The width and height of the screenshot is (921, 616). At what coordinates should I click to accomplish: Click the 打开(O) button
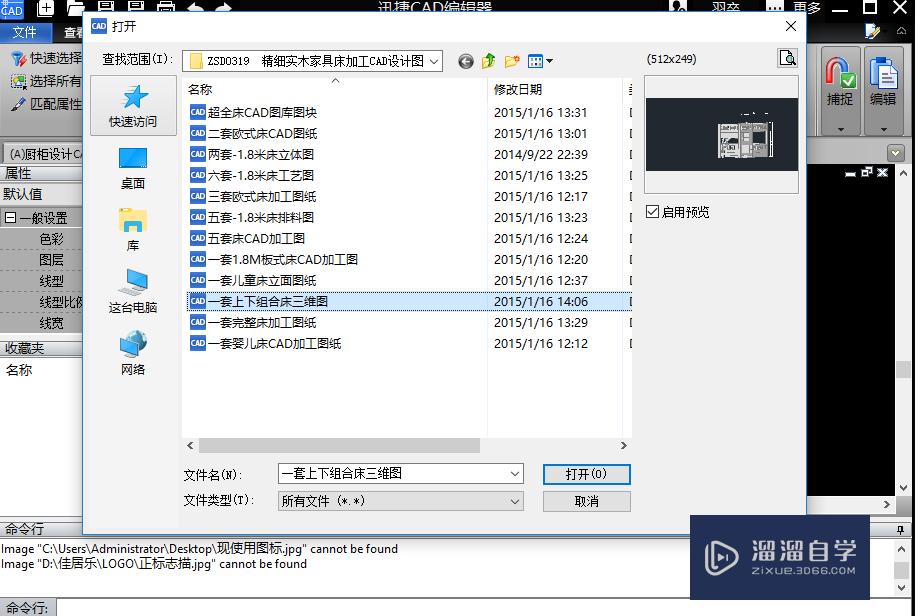tap(586, 474)
